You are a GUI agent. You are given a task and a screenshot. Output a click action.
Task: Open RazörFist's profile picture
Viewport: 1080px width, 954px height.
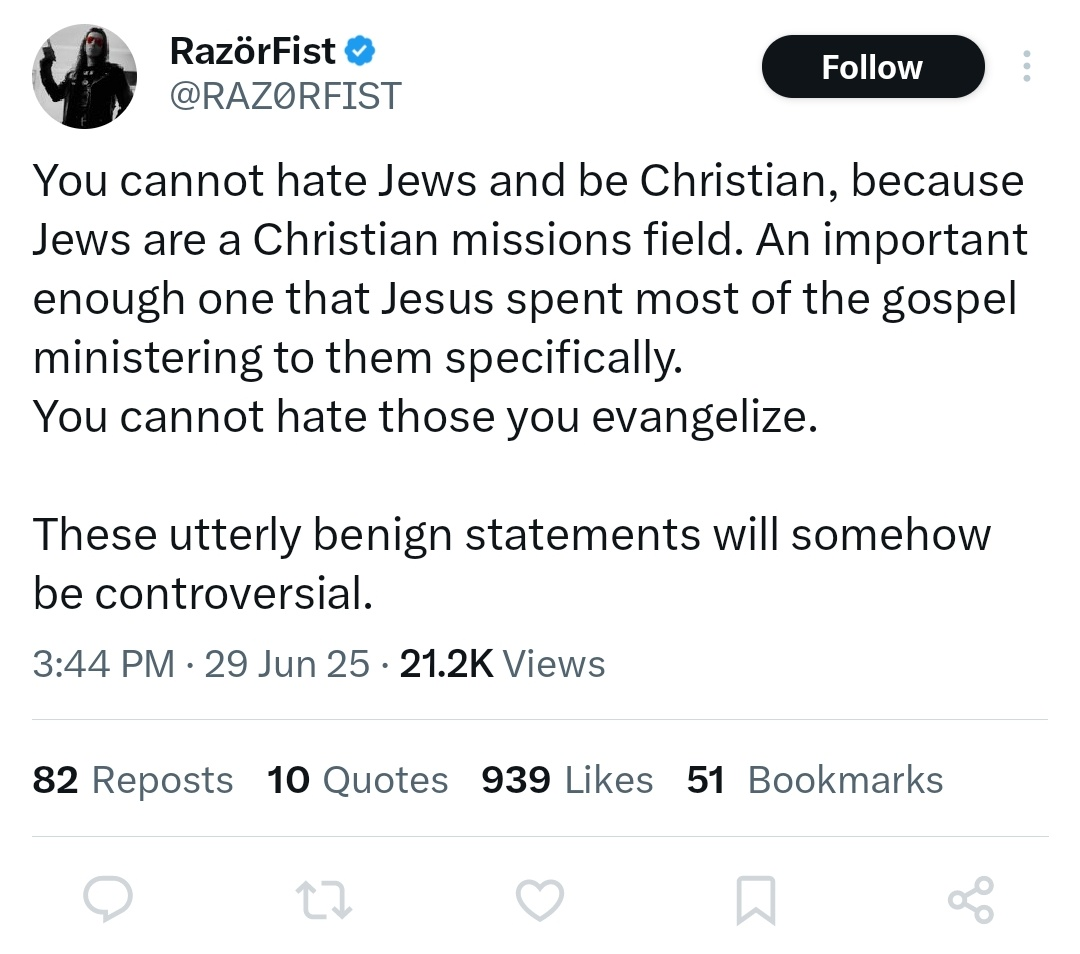[84, 76]
